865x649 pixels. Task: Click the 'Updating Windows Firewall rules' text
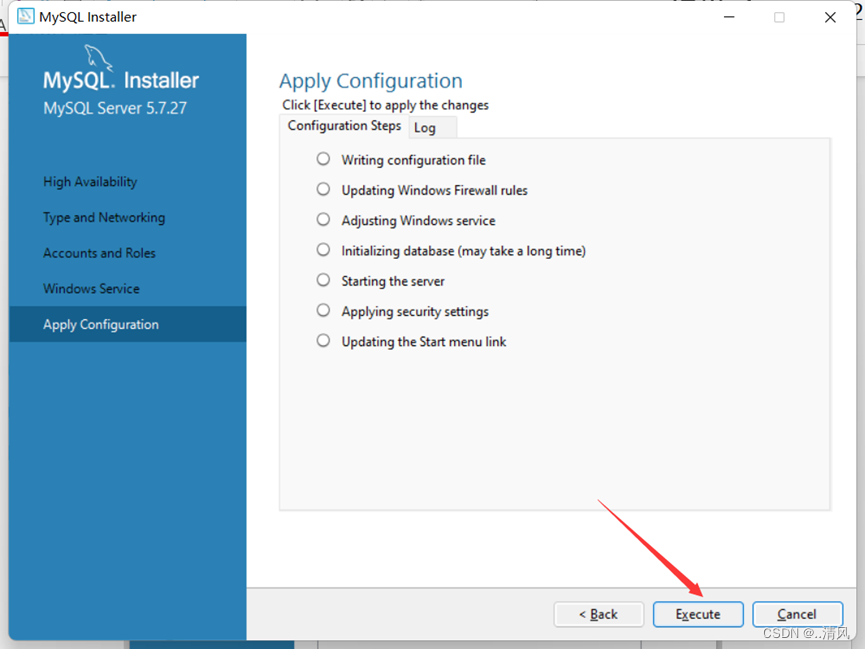point(434,190)
